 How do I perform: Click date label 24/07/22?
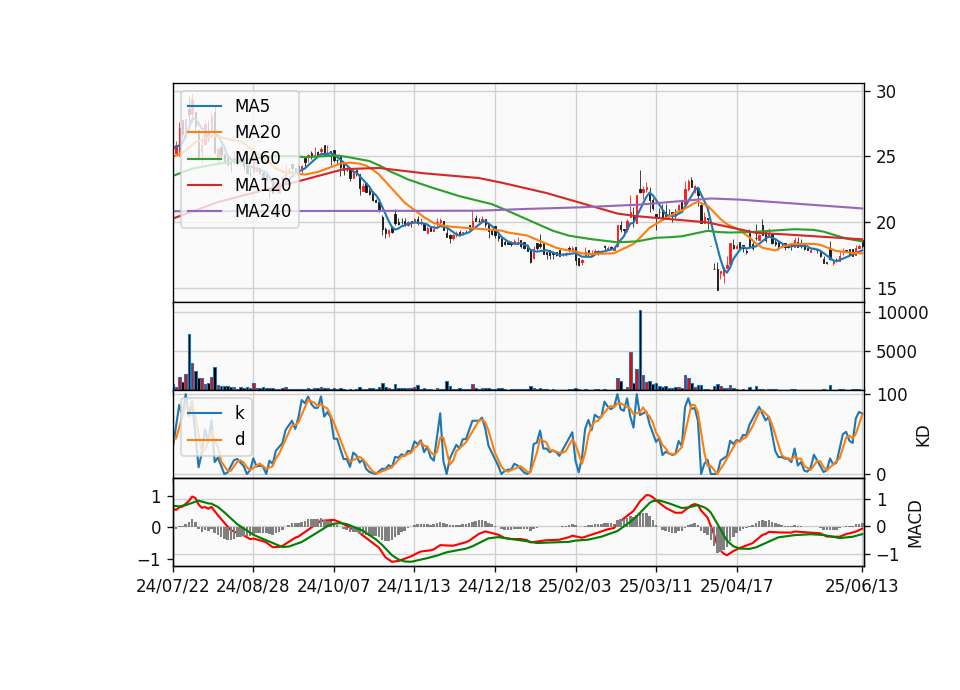(173, 587)
